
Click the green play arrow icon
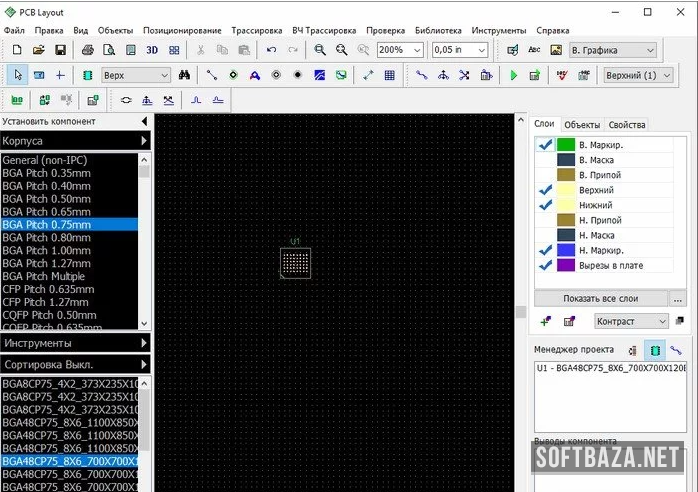coord(514,75)
